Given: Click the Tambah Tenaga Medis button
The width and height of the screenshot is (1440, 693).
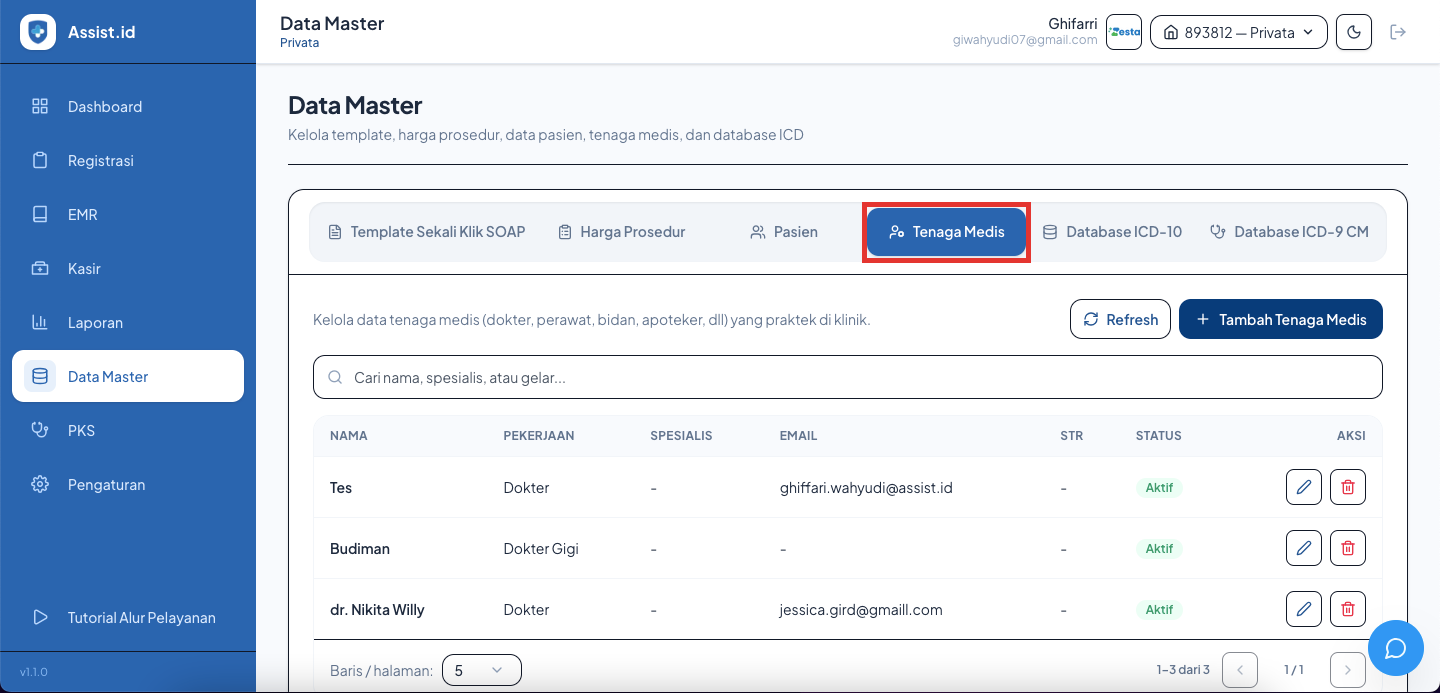Looking at the screenshot, I should click(1281, 319).
